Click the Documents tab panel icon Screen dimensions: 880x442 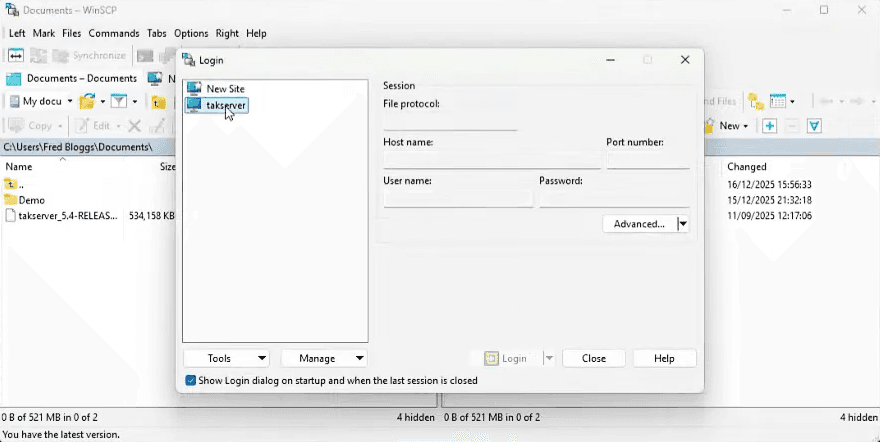(x=13, y=79)
